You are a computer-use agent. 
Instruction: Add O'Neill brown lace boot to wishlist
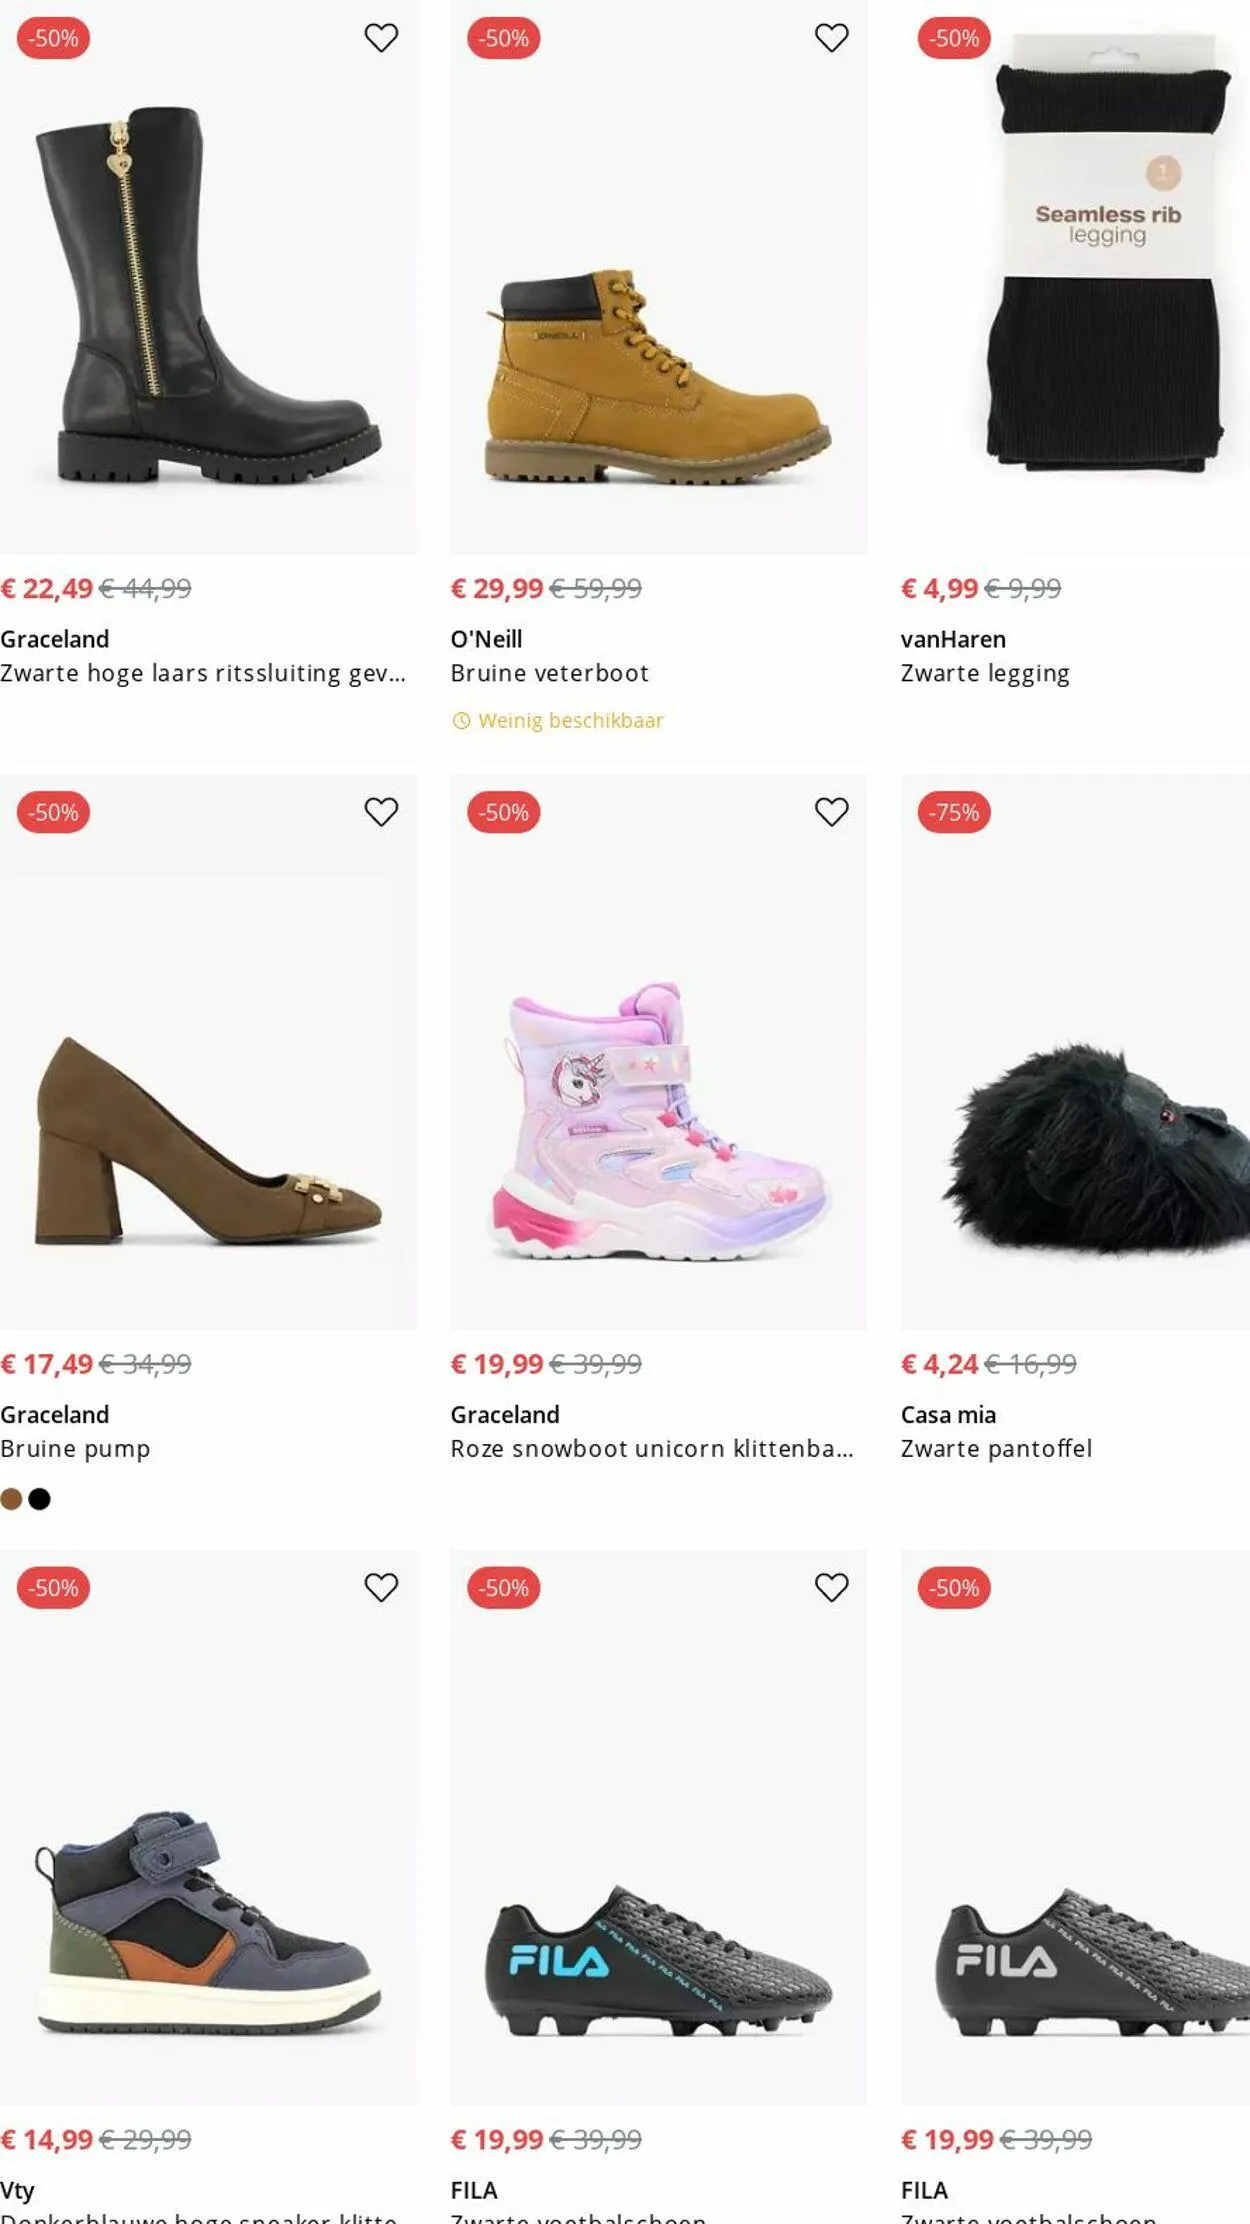831,38
